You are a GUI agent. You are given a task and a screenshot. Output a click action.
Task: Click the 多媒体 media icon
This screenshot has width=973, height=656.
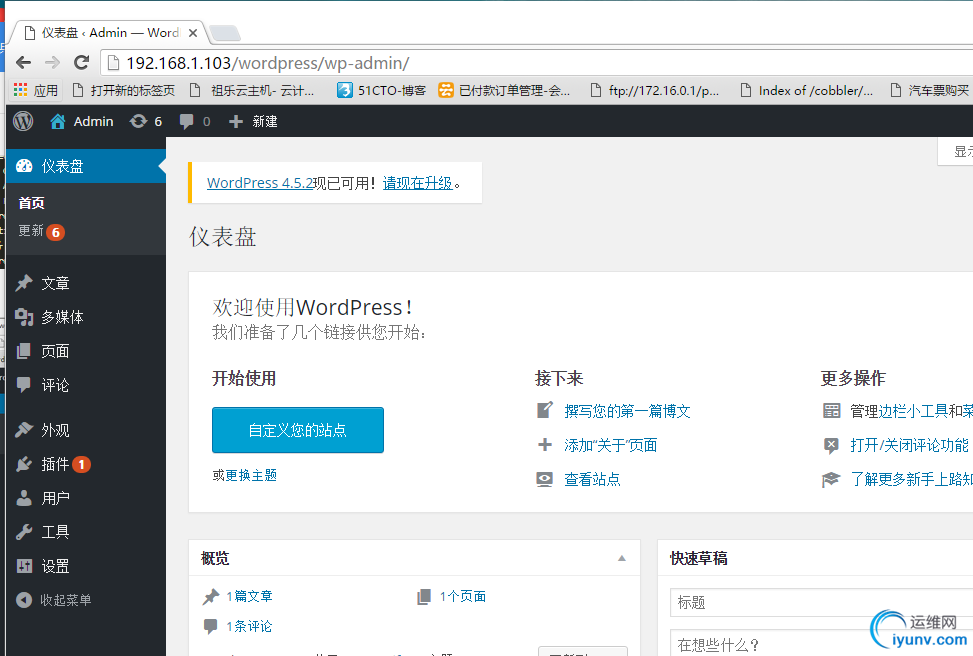[24, 317]
